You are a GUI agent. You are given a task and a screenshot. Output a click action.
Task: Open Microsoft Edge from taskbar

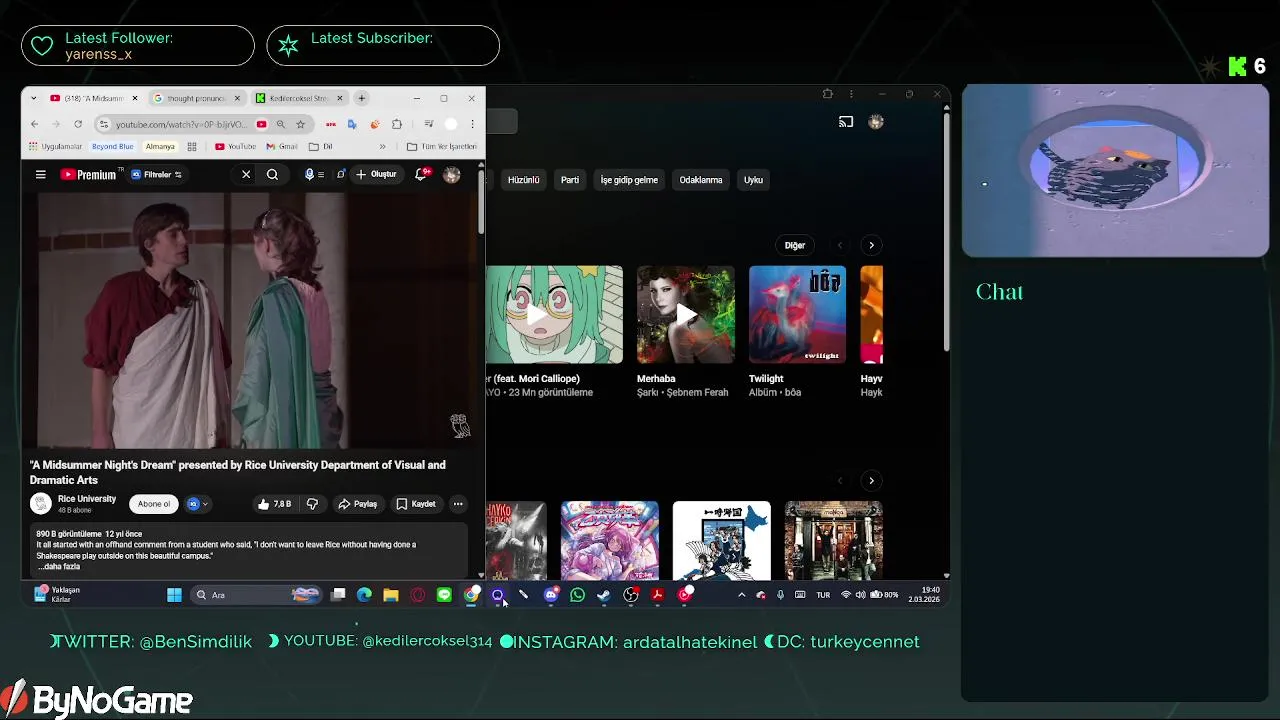click(x=364, y=595)
